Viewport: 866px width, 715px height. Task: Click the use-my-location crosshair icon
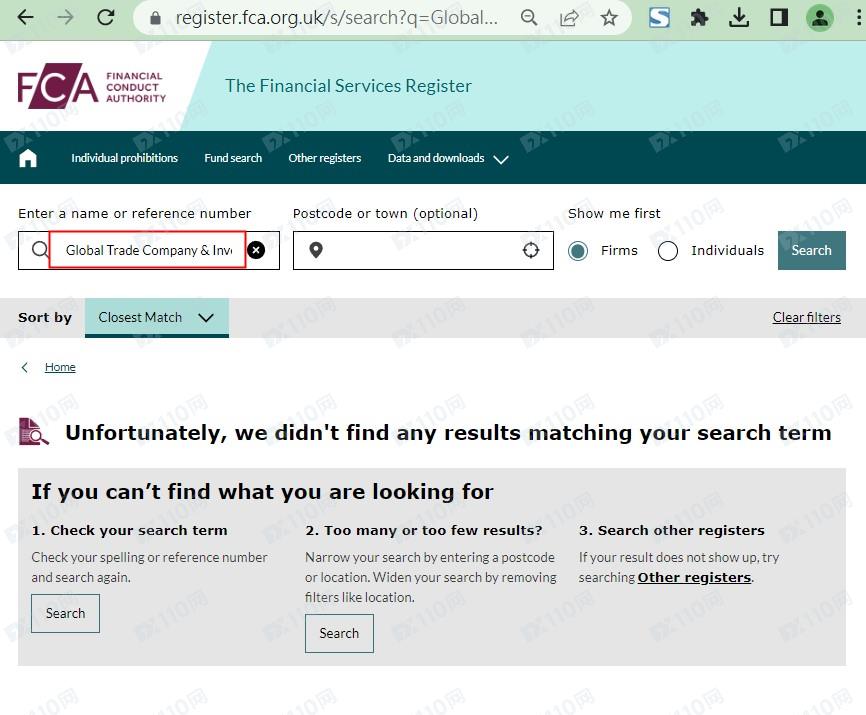pos(531,250)
